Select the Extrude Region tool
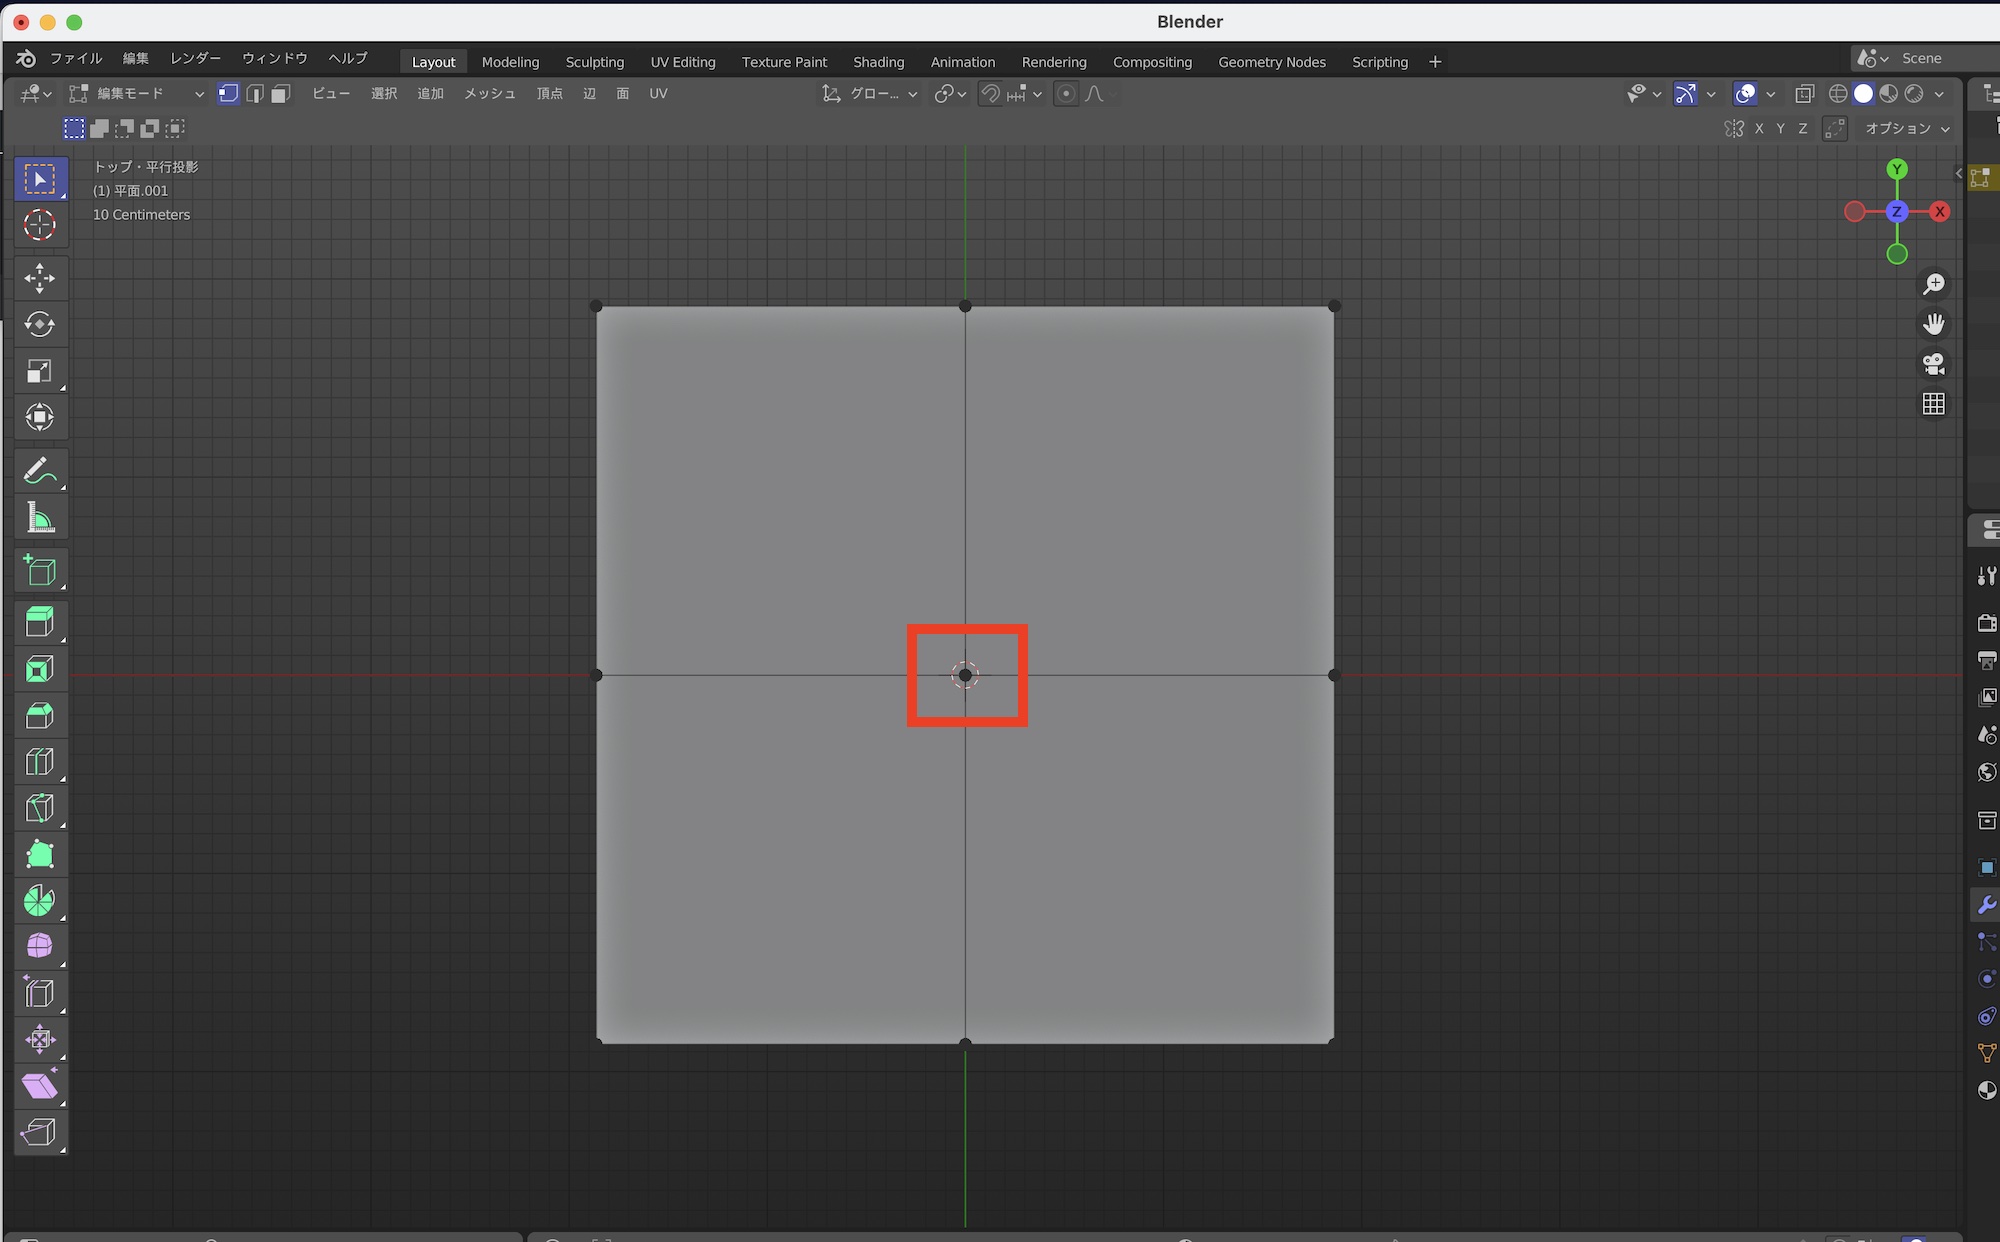 40,622
